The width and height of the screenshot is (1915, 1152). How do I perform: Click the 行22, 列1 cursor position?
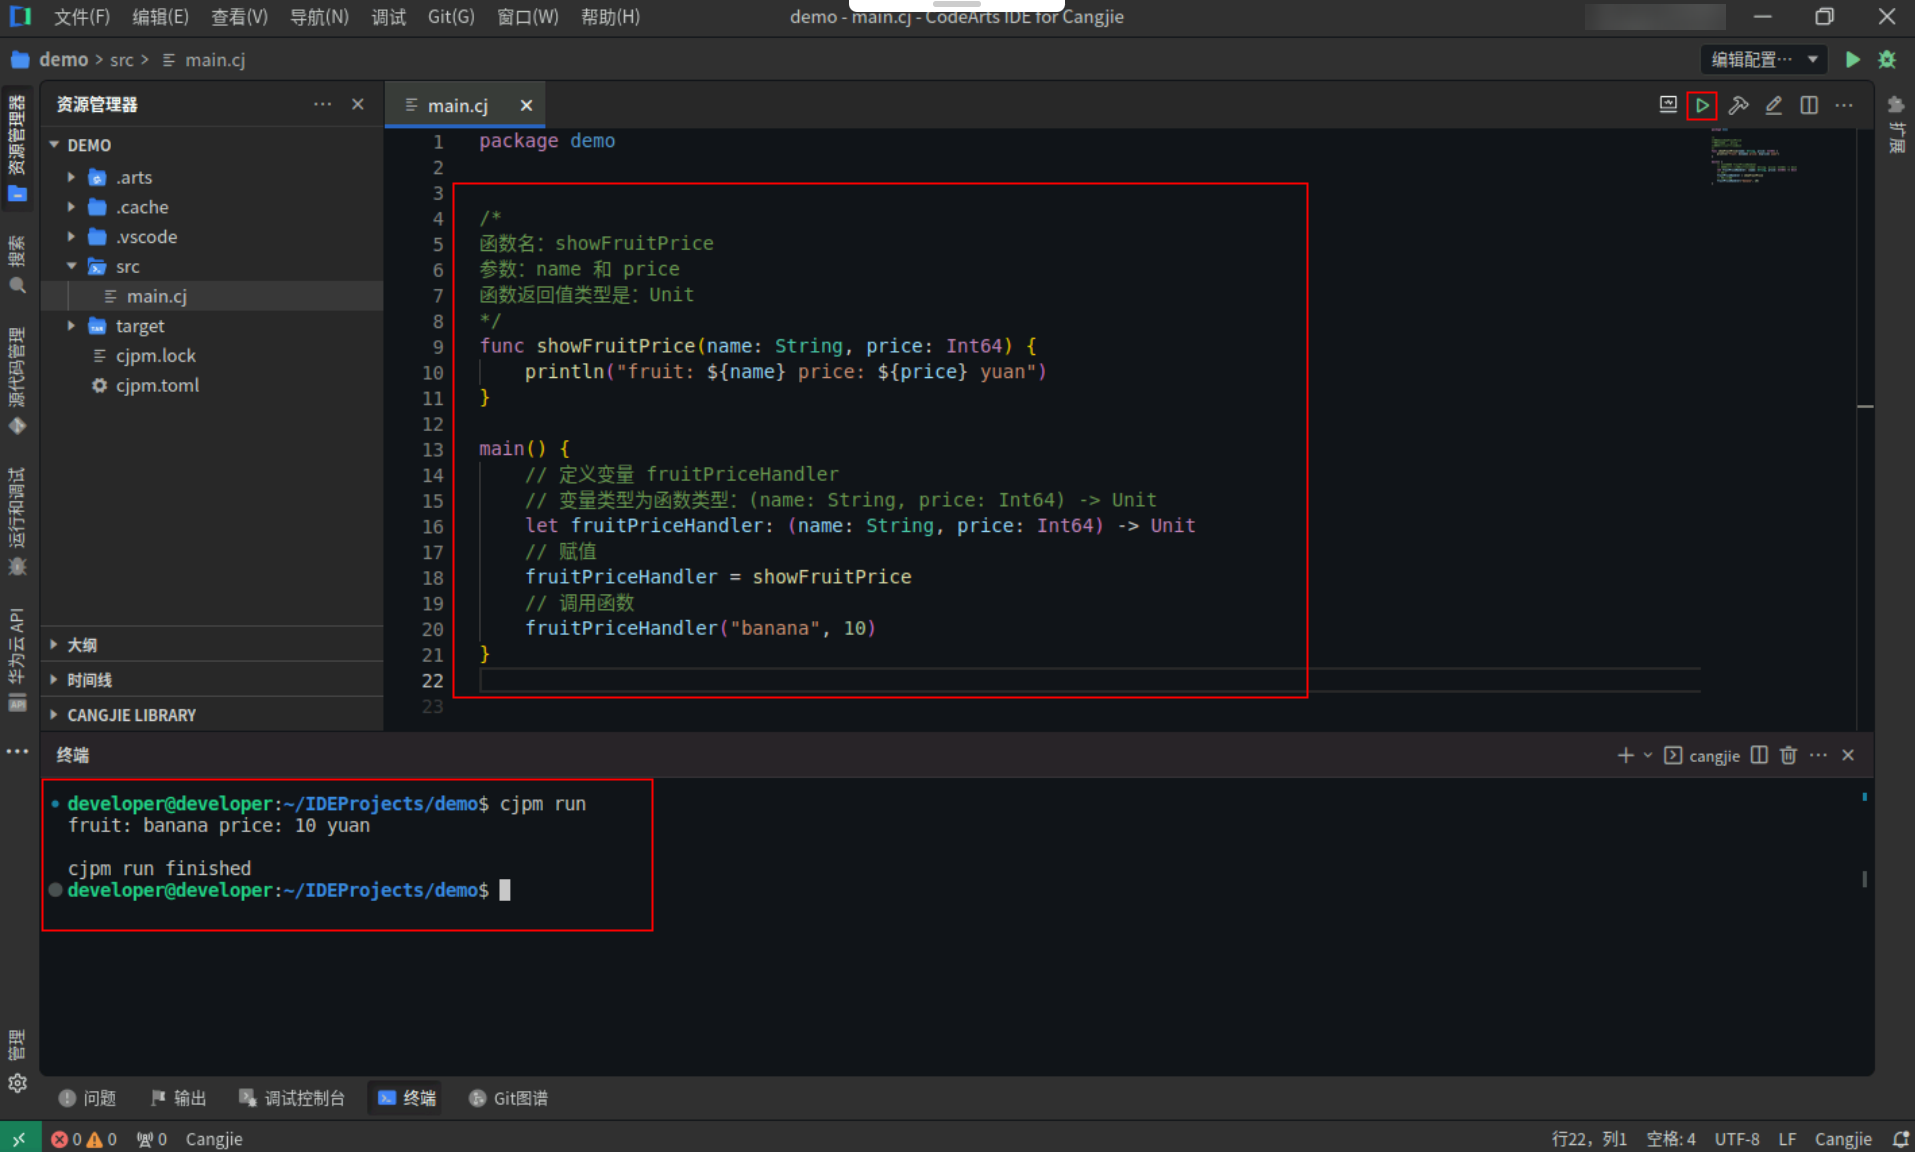click(x=1588, y=1139)
